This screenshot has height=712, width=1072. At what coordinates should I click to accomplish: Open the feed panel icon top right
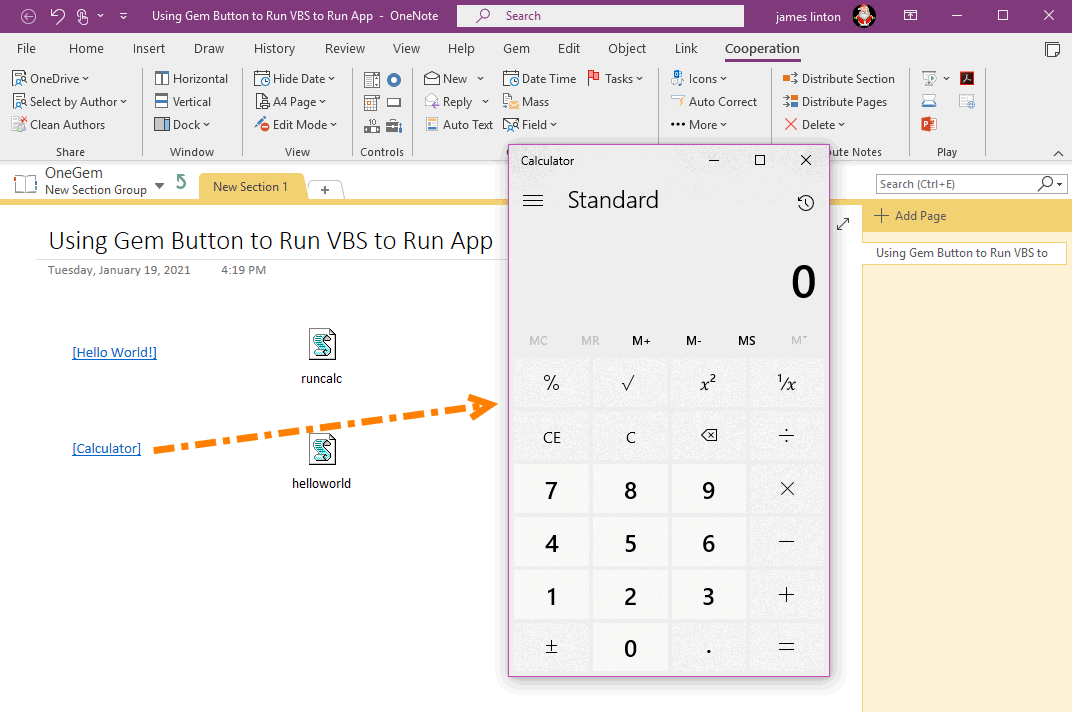coord(1053,49)
